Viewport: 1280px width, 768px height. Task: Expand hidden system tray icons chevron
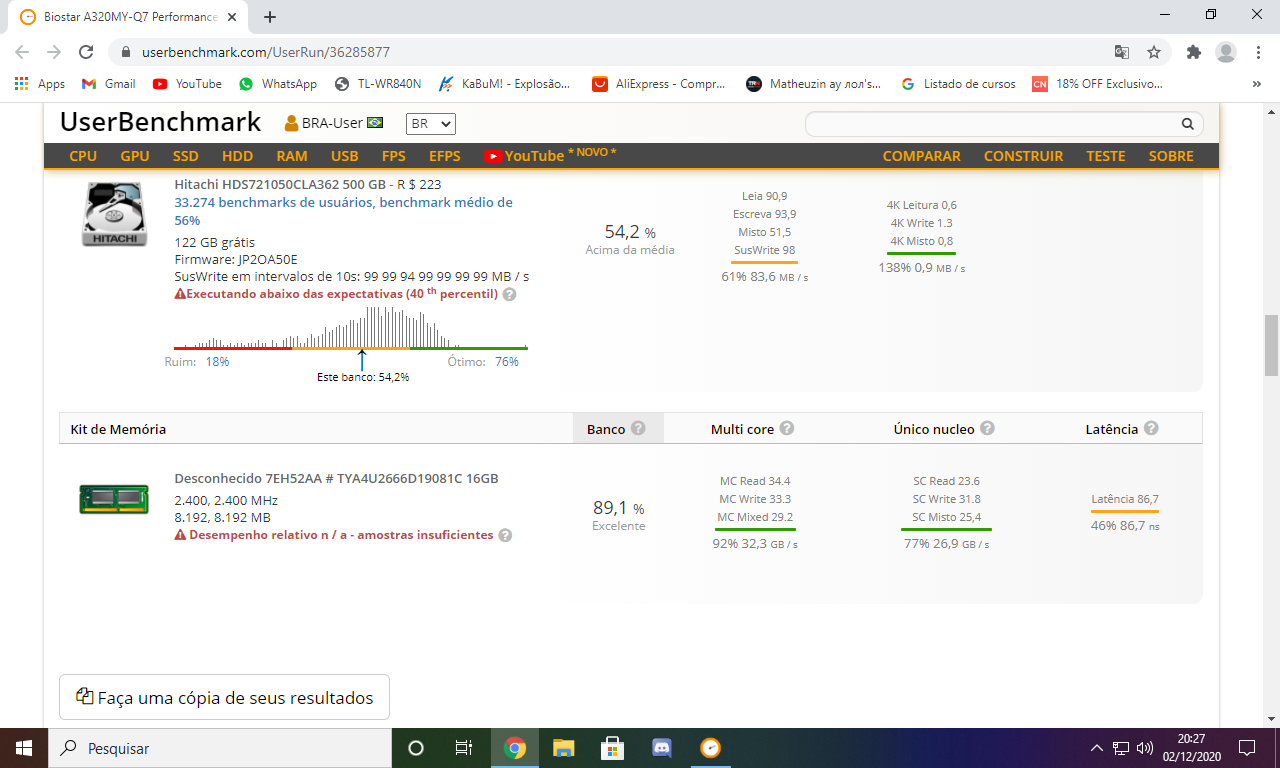(x=1097, y=748)
